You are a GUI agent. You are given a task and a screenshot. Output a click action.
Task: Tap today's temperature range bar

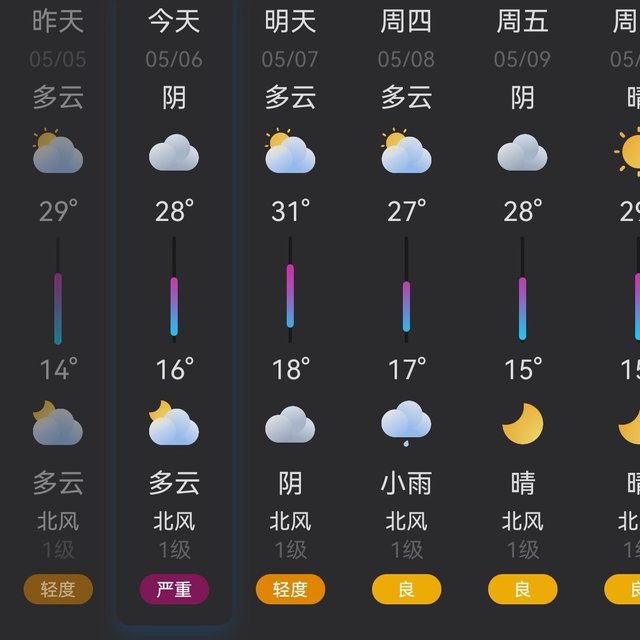(174, 289)
